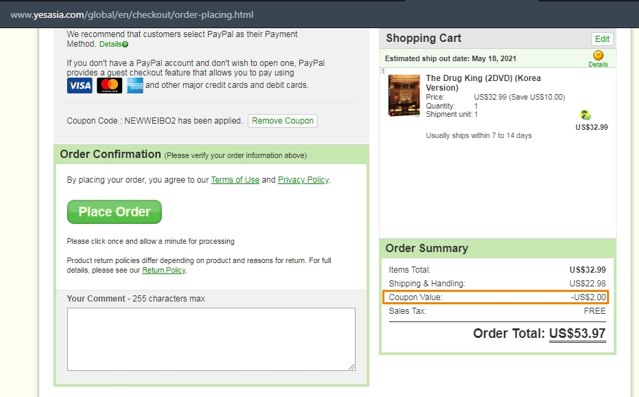Click the Visa card logo

(79, 86)
